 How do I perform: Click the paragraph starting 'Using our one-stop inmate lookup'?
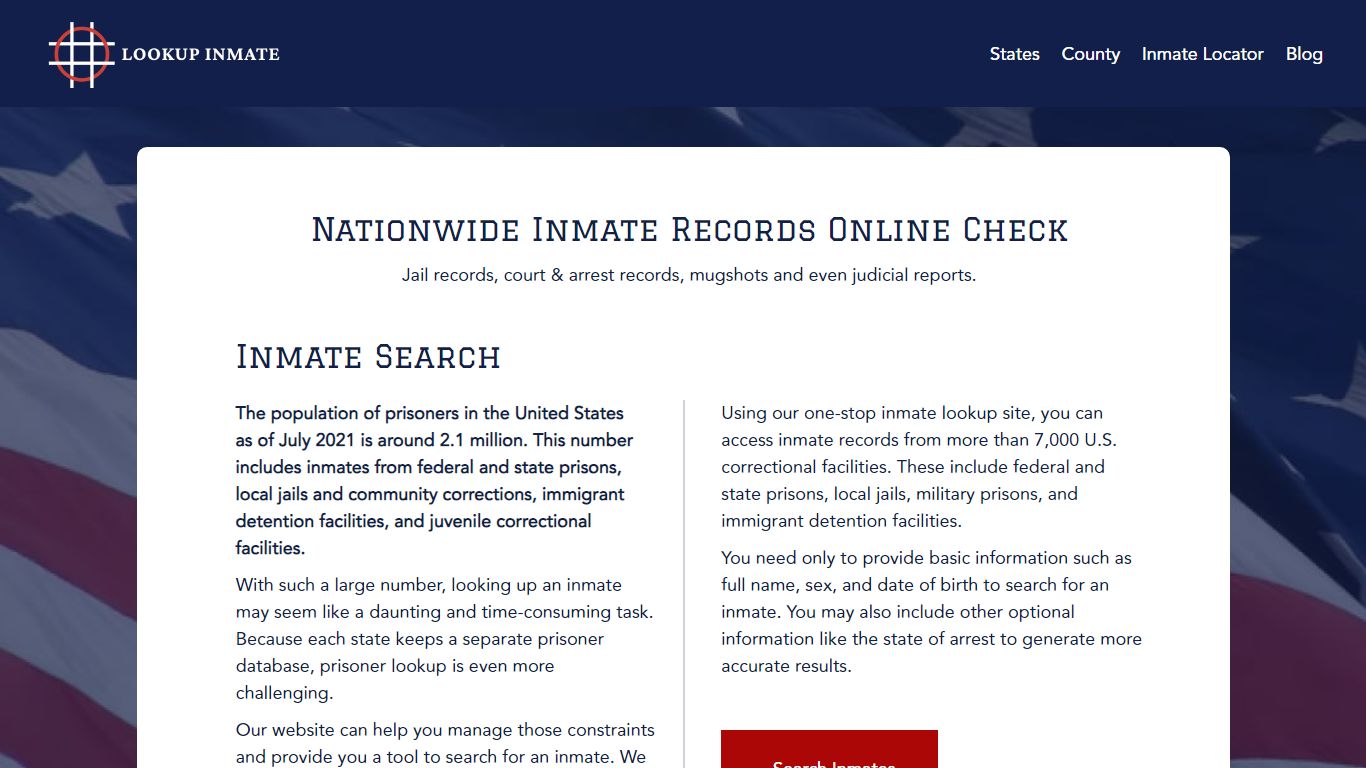coord(920,467)
